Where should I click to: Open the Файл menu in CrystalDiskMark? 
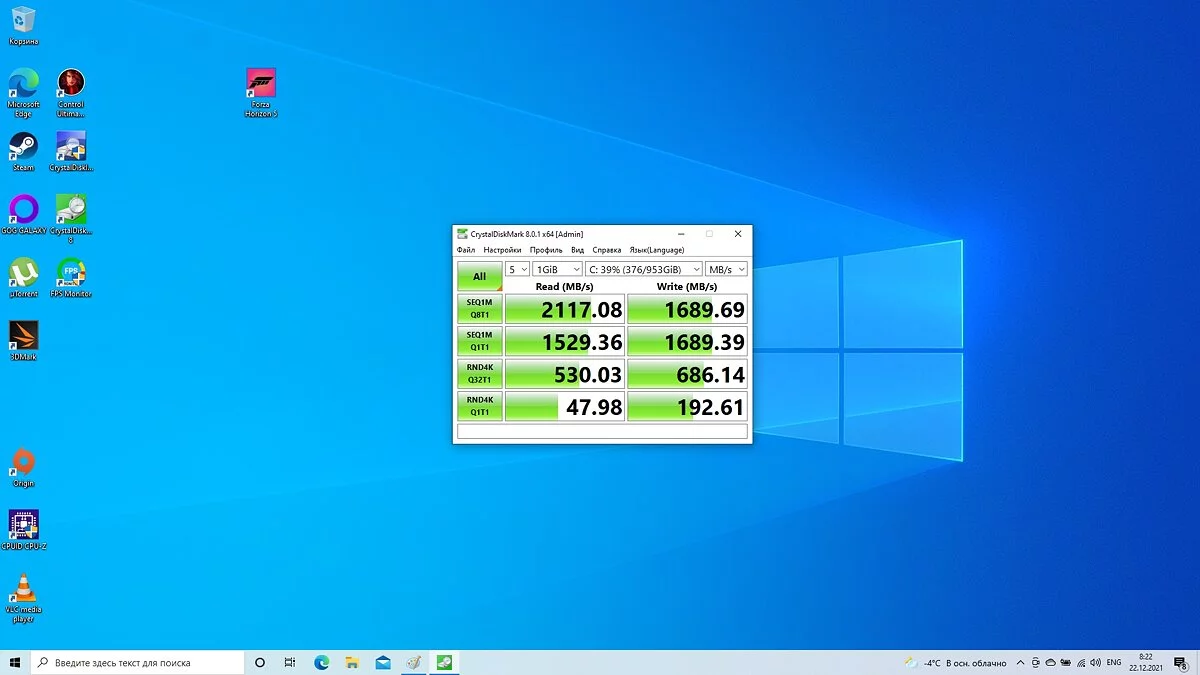[466, 250]
